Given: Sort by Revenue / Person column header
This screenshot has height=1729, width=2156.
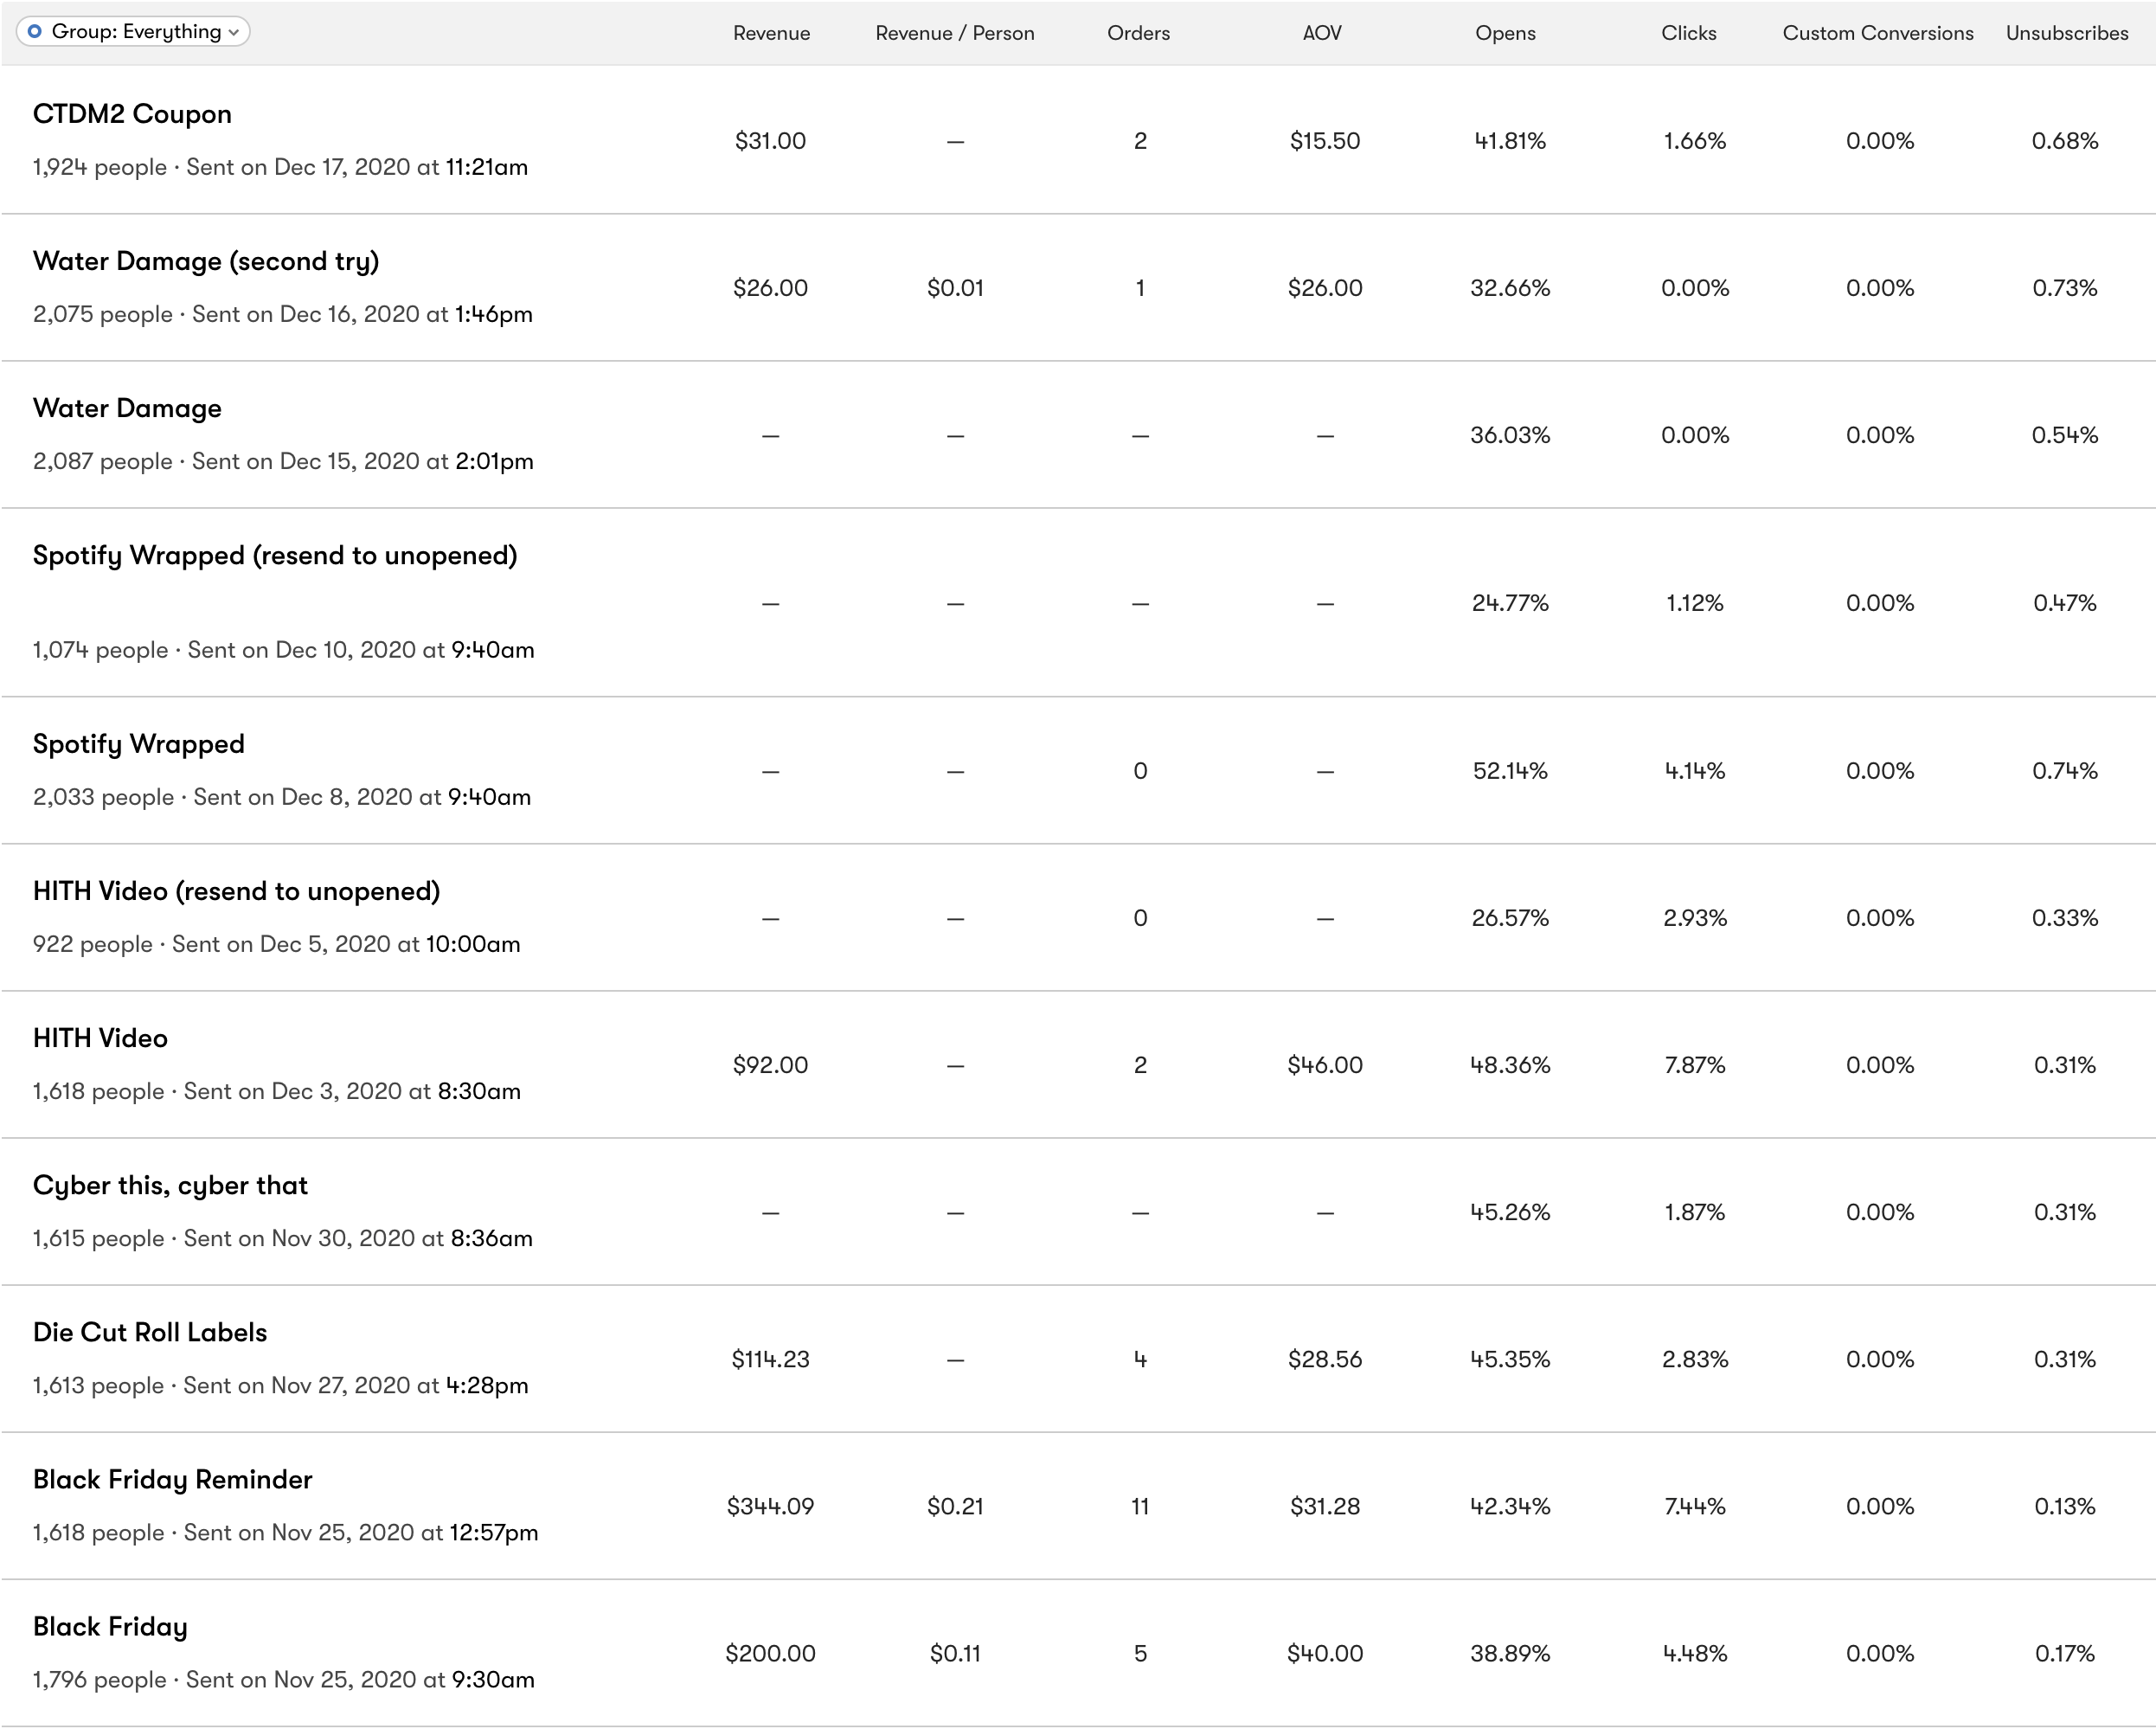Looking at the screenshot, I should coord(954,33).
